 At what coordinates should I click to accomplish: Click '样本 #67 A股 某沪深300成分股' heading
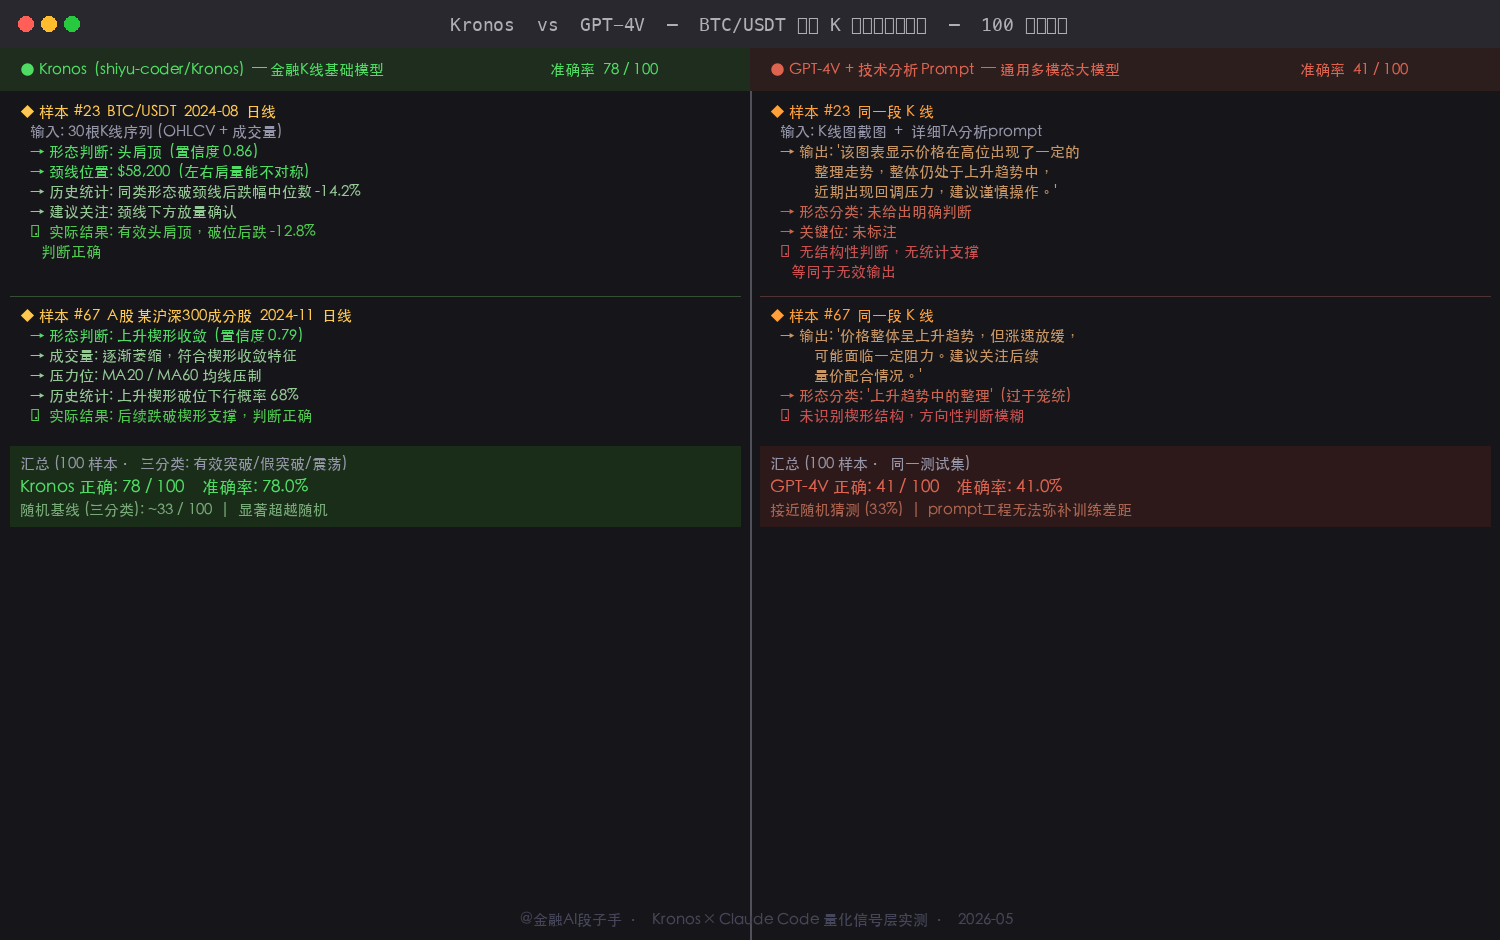click(x=195, y=315)
